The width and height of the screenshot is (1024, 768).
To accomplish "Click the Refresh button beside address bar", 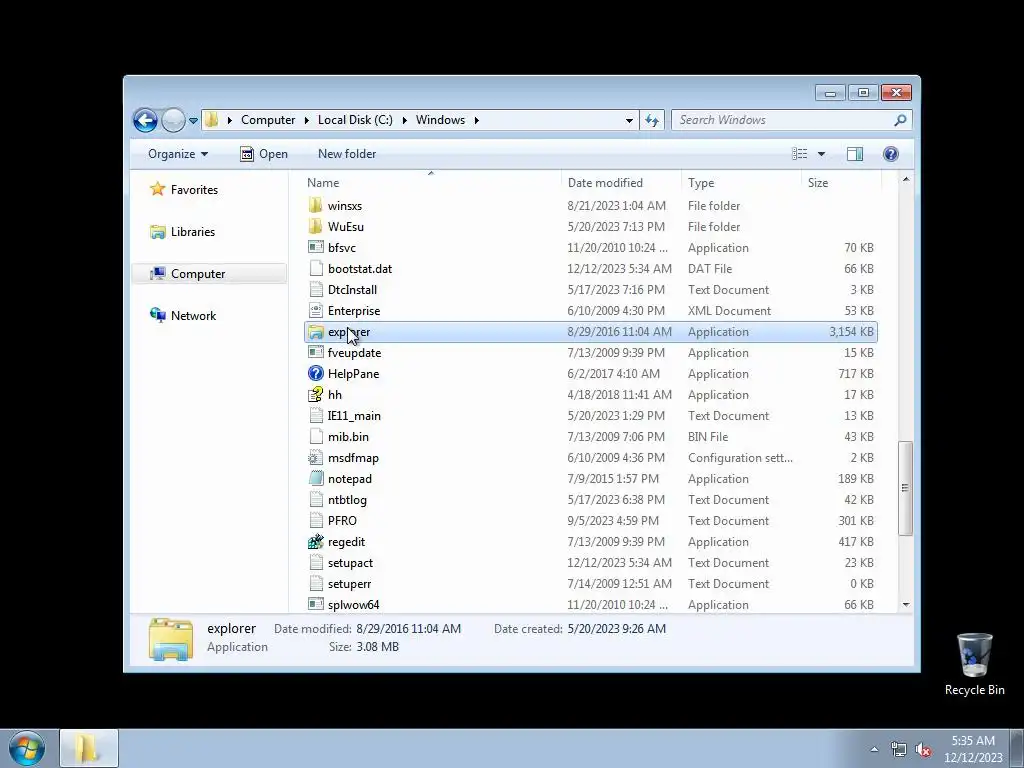I will (652, 120).
